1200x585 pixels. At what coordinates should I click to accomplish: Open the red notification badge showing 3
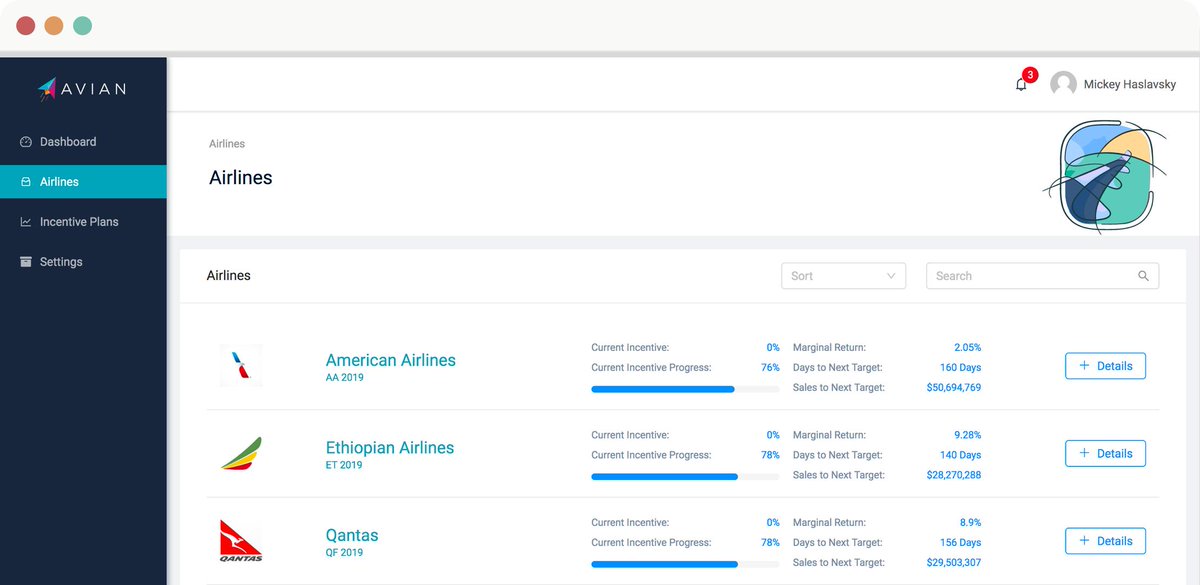(x=1030, y=73)
